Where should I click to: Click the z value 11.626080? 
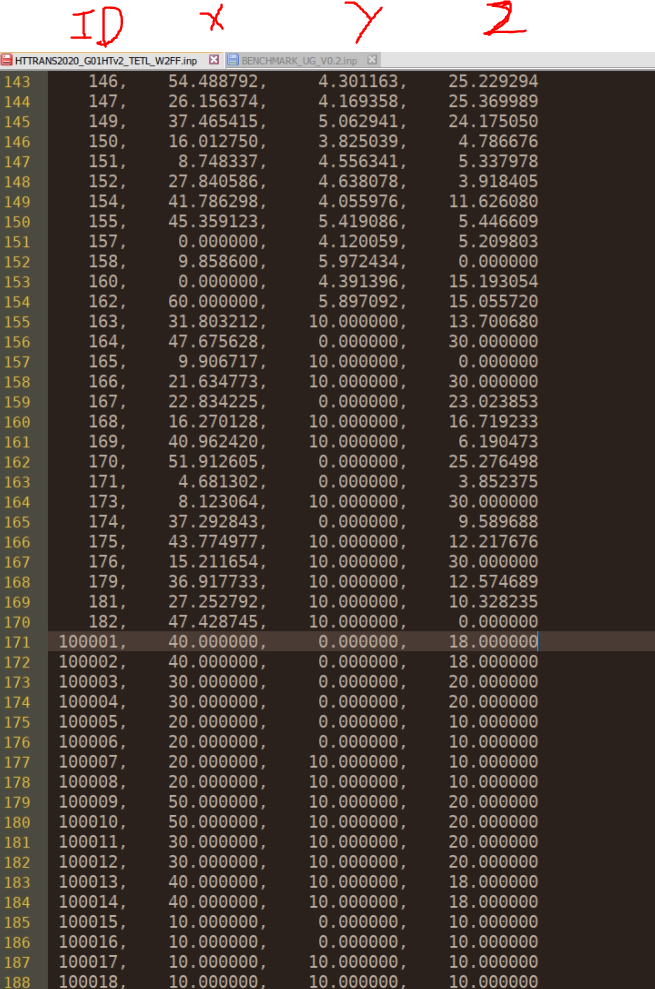click(x=493, y=201)
